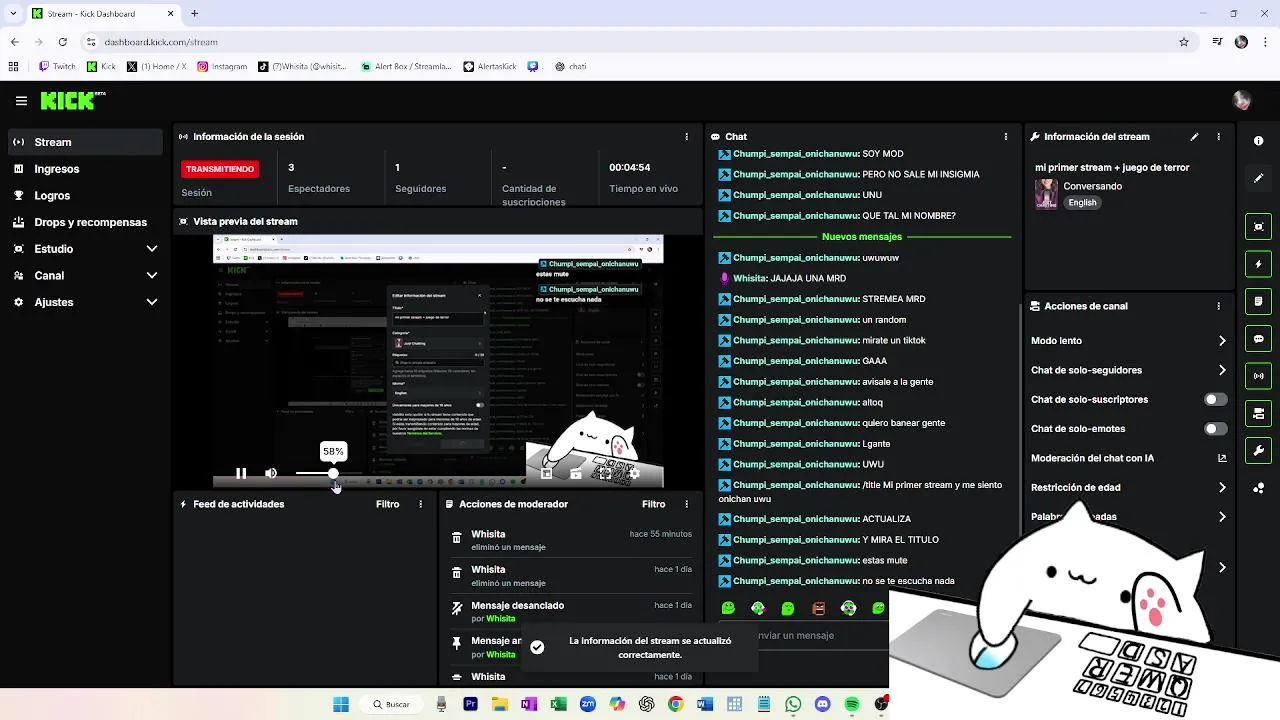
Task: Select Drops y recompensas in left navigation
Action: [x=84, y=222]
